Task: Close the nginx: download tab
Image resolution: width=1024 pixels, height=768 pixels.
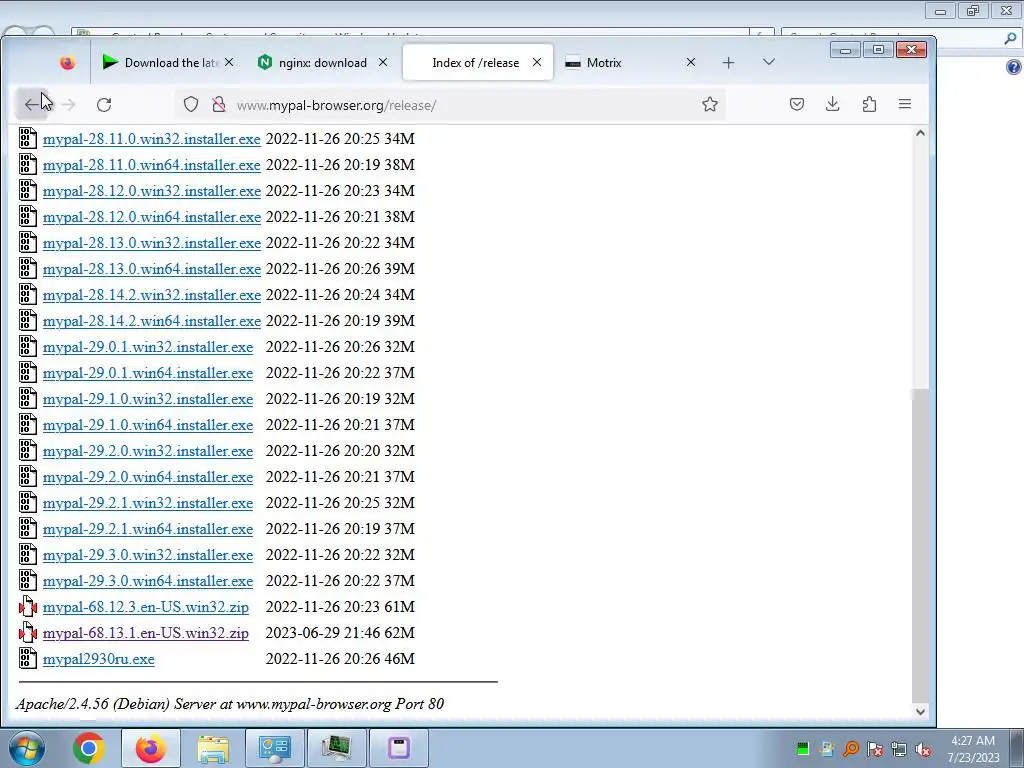Action: coord(383,63)
